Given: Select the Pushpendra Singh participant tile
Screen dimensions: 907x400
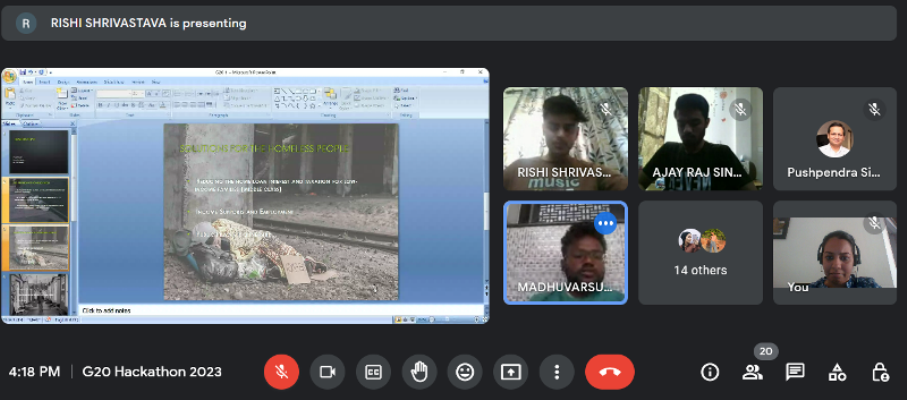Looking at the screenshot, I should click(834, 138).
